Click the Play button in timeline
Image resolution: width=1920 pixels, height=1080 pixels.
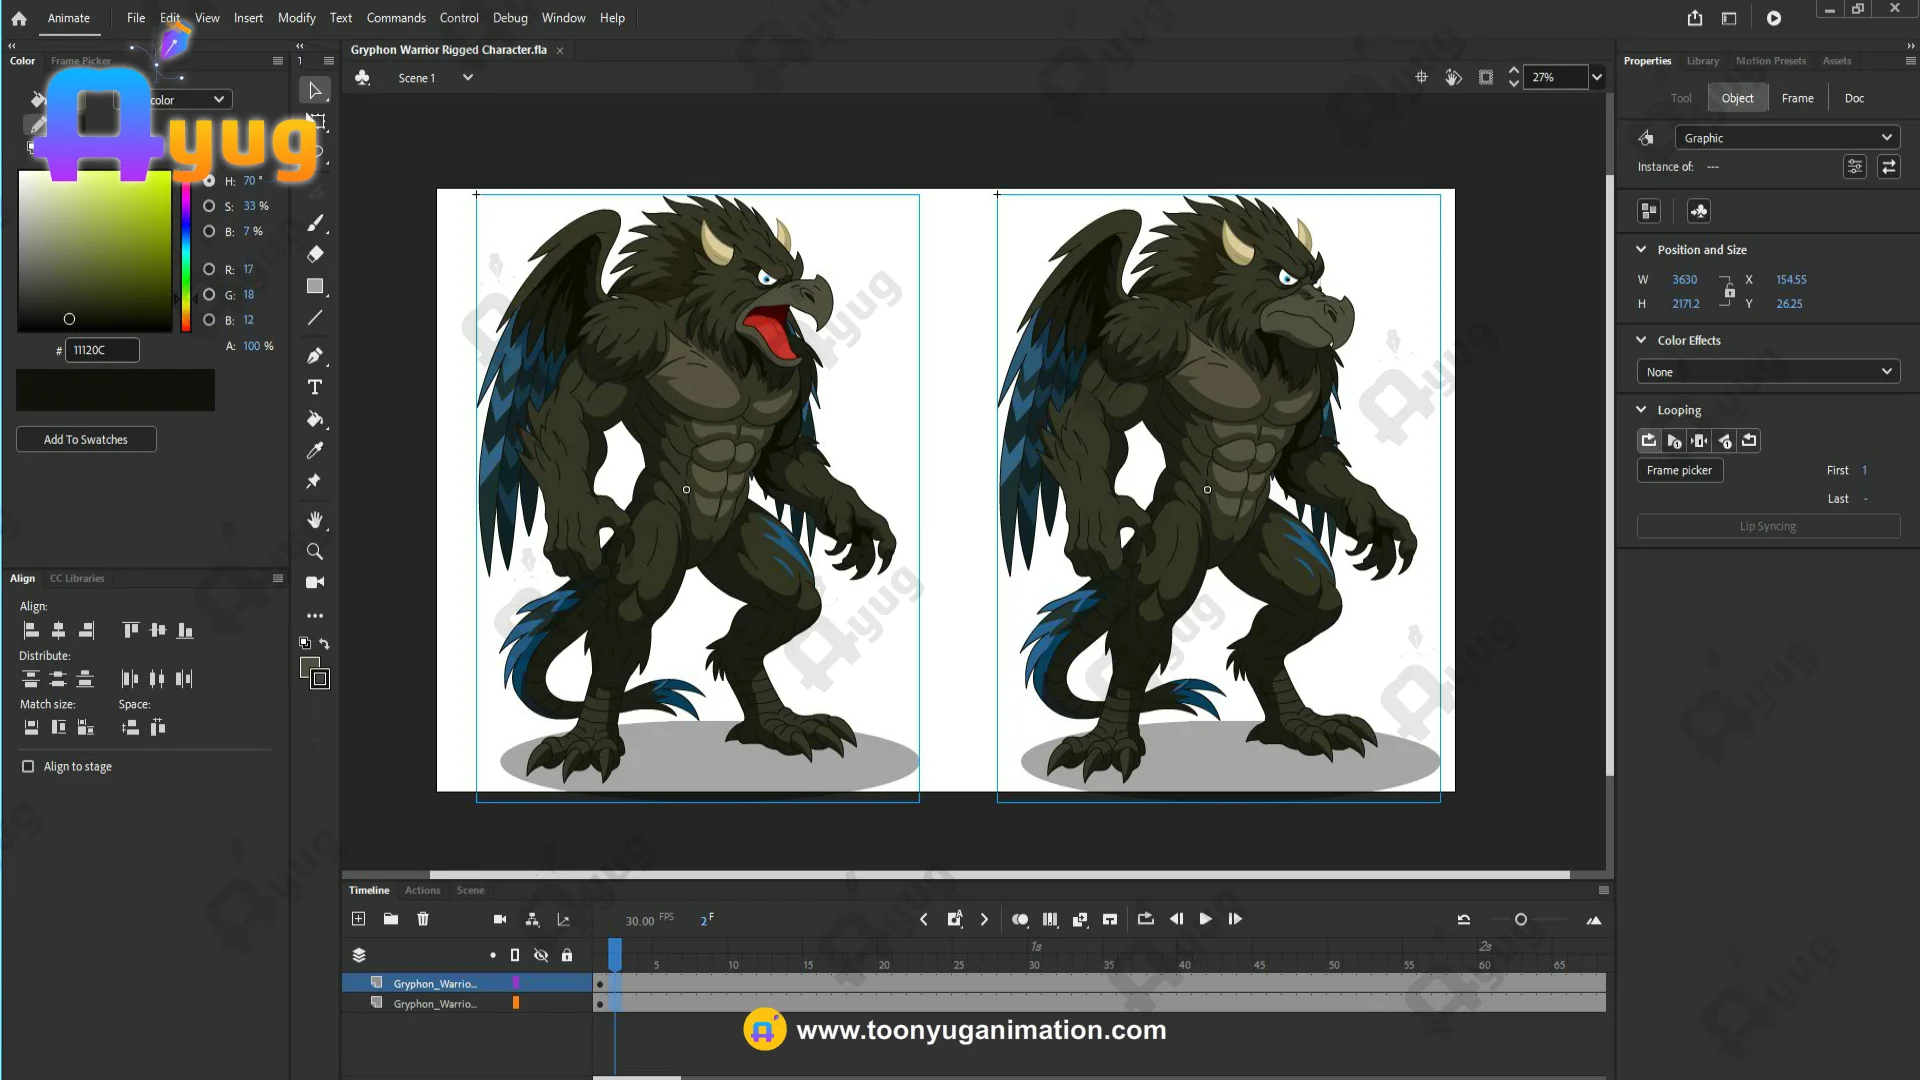[x=1206, y=919]
